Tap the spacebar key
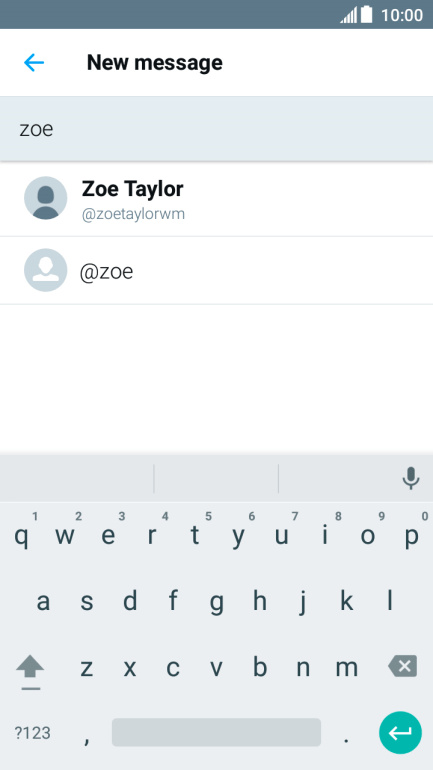 pyautogui.click(x=216, y=732)
